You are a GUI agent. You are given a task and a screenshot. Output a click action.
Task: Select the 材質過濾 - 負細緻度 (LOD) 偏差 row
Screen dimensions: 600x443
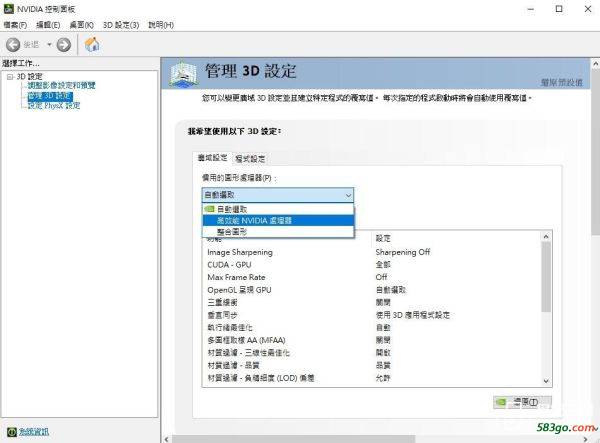[x=372, y=378]
